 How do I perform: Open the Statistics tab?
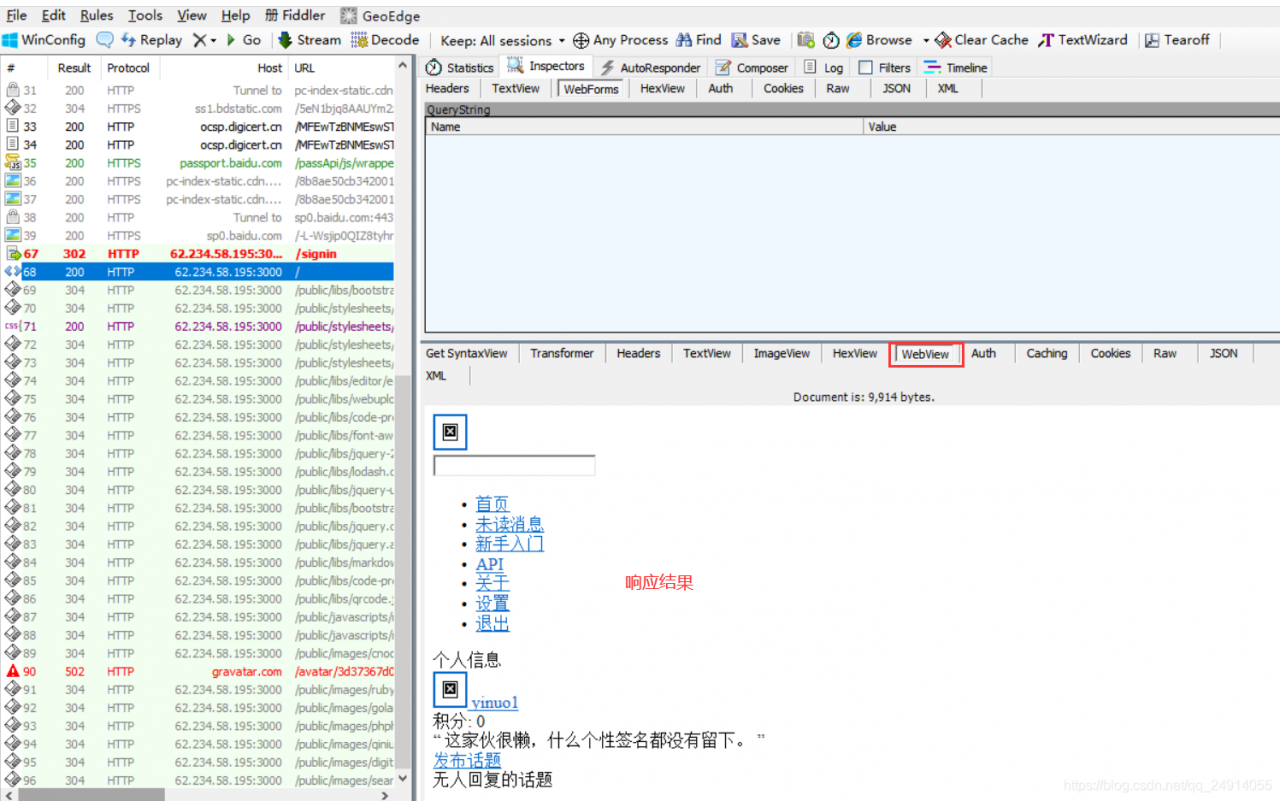point(460,68)
